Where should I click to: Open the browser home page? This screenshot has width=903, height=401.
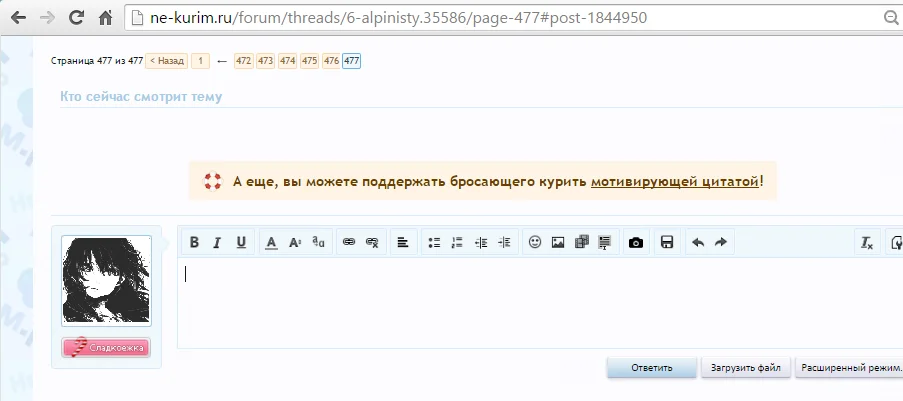105,18
